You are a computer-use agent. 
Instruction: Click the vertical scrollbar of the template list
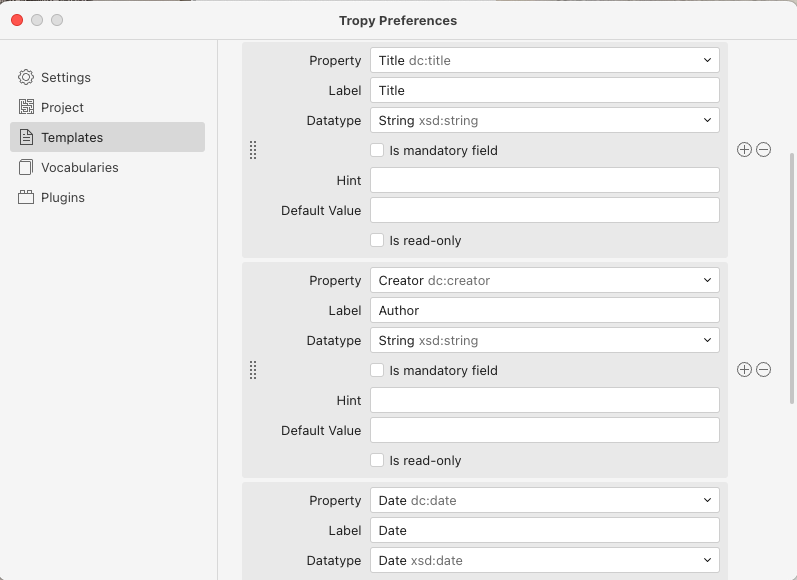(791, 279)
